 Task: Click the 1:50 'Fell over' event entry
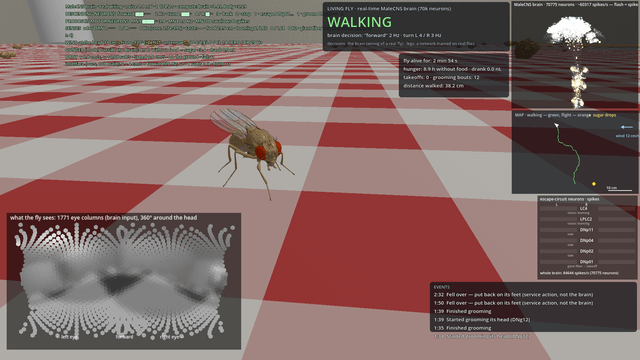click(x=513, y=303)
